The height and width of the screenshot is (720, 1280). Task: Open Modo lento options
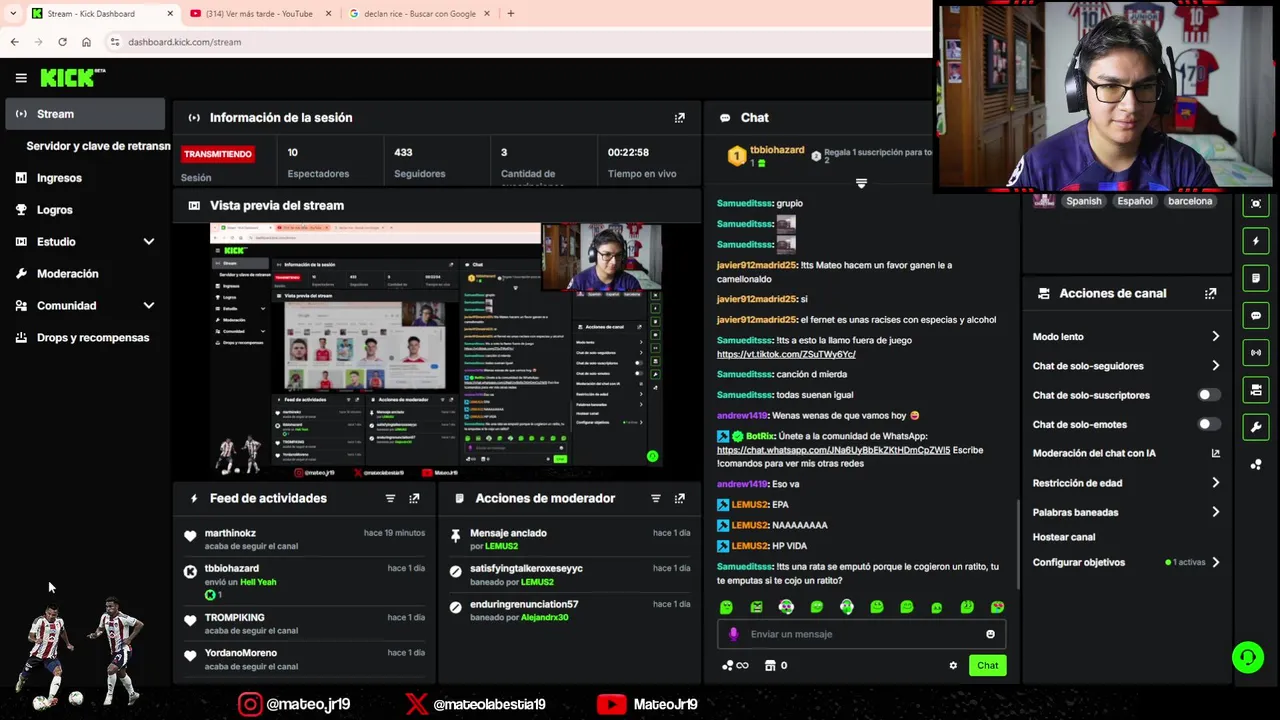pyautogui.click(x=1126, y=337)
